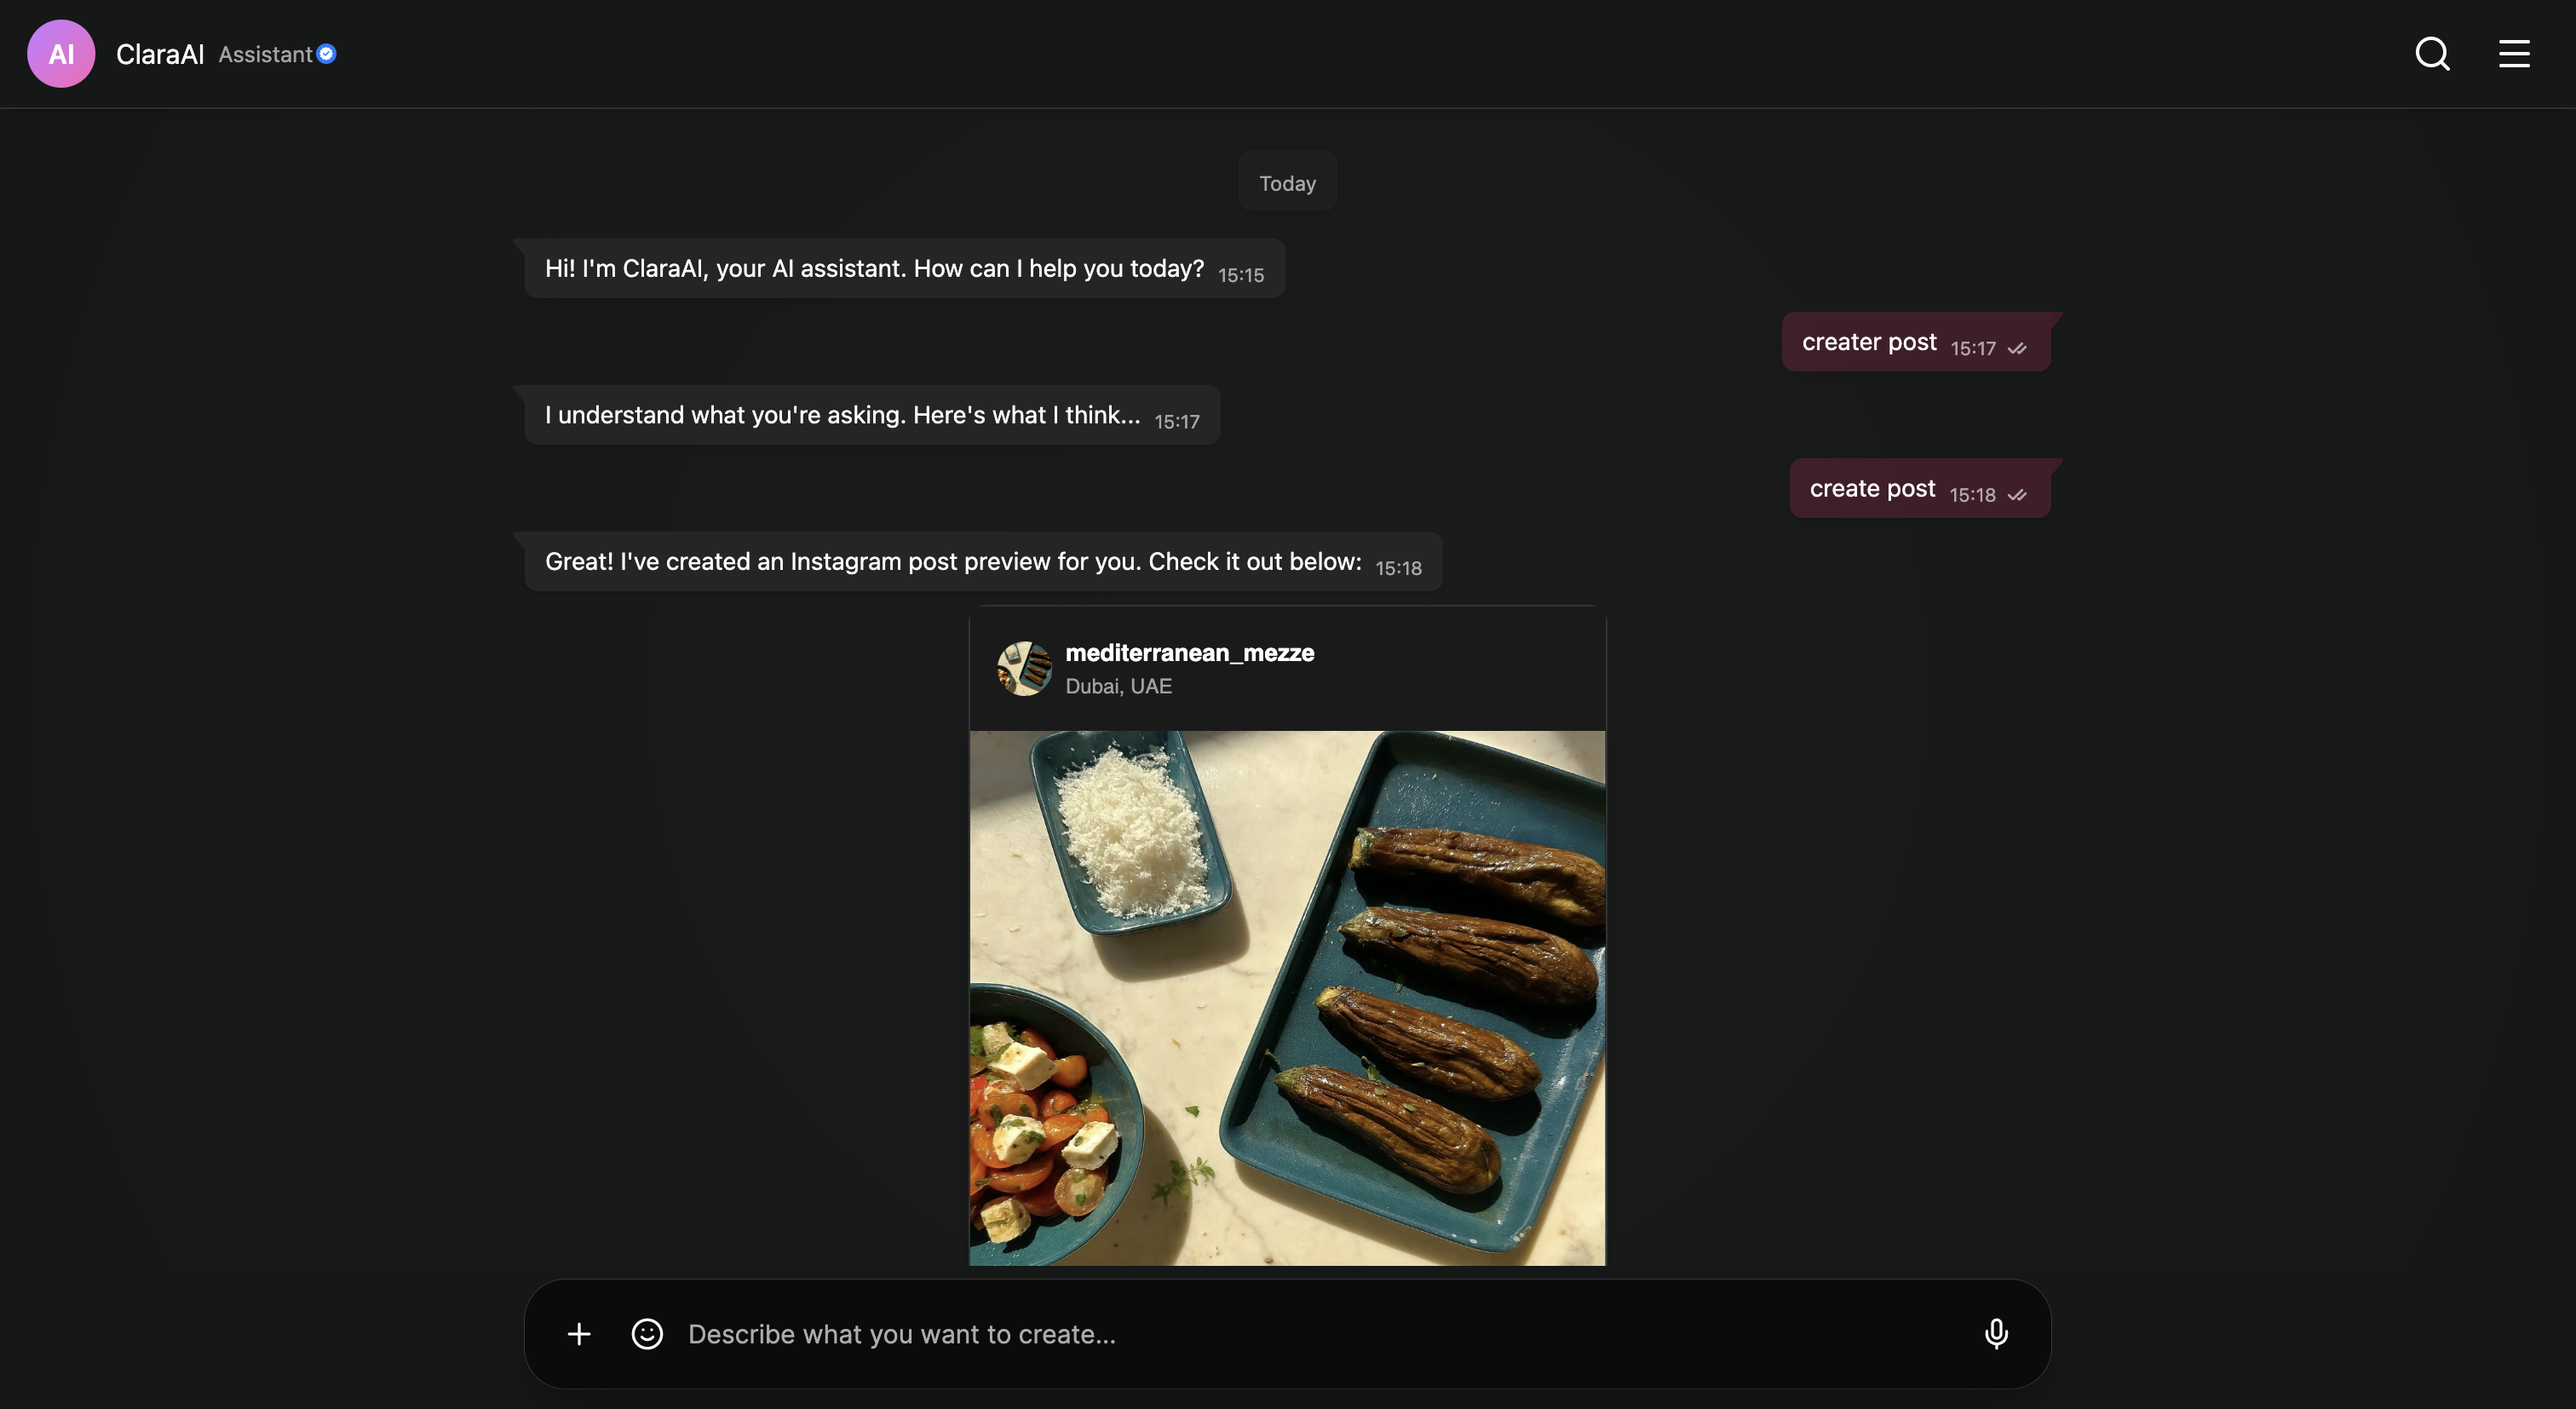This screenshot has width=2576, height=1409.
Task: Click the eggplant food post image
Action: click(x=1287, y=998)
